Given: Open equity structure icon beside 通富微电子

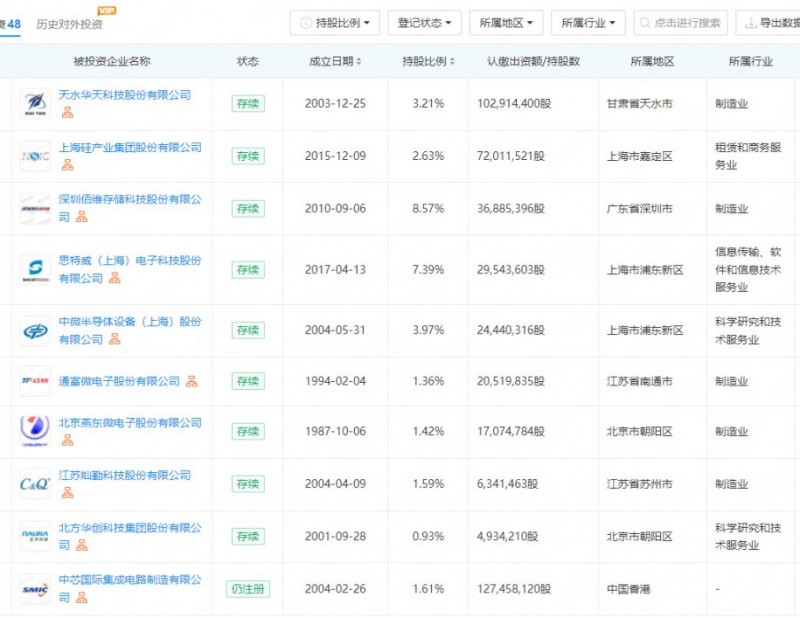Looking at the screenshot, I should (x=191, y=381).
